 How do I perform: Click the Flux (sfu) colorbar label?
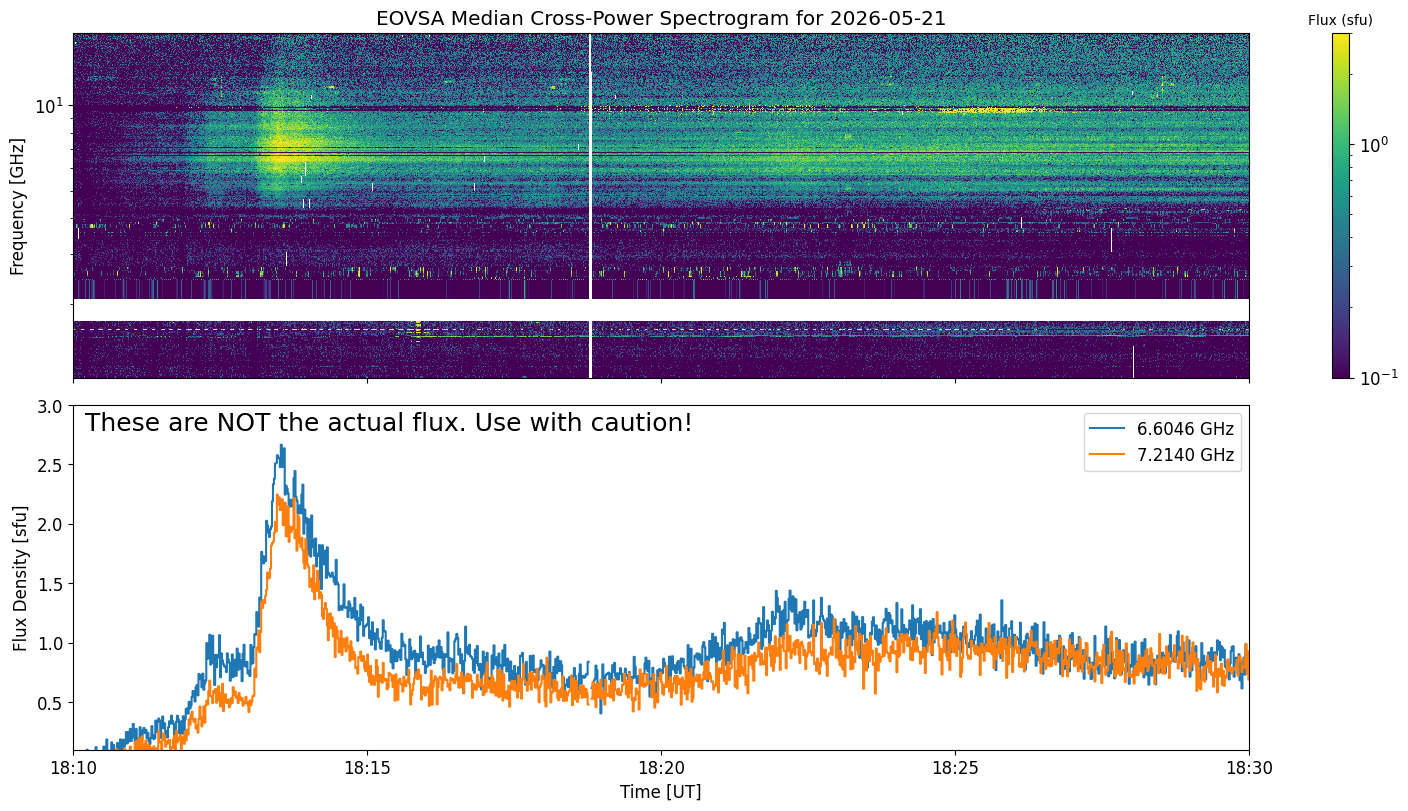pyautogui.click(x=1341, y=20)
